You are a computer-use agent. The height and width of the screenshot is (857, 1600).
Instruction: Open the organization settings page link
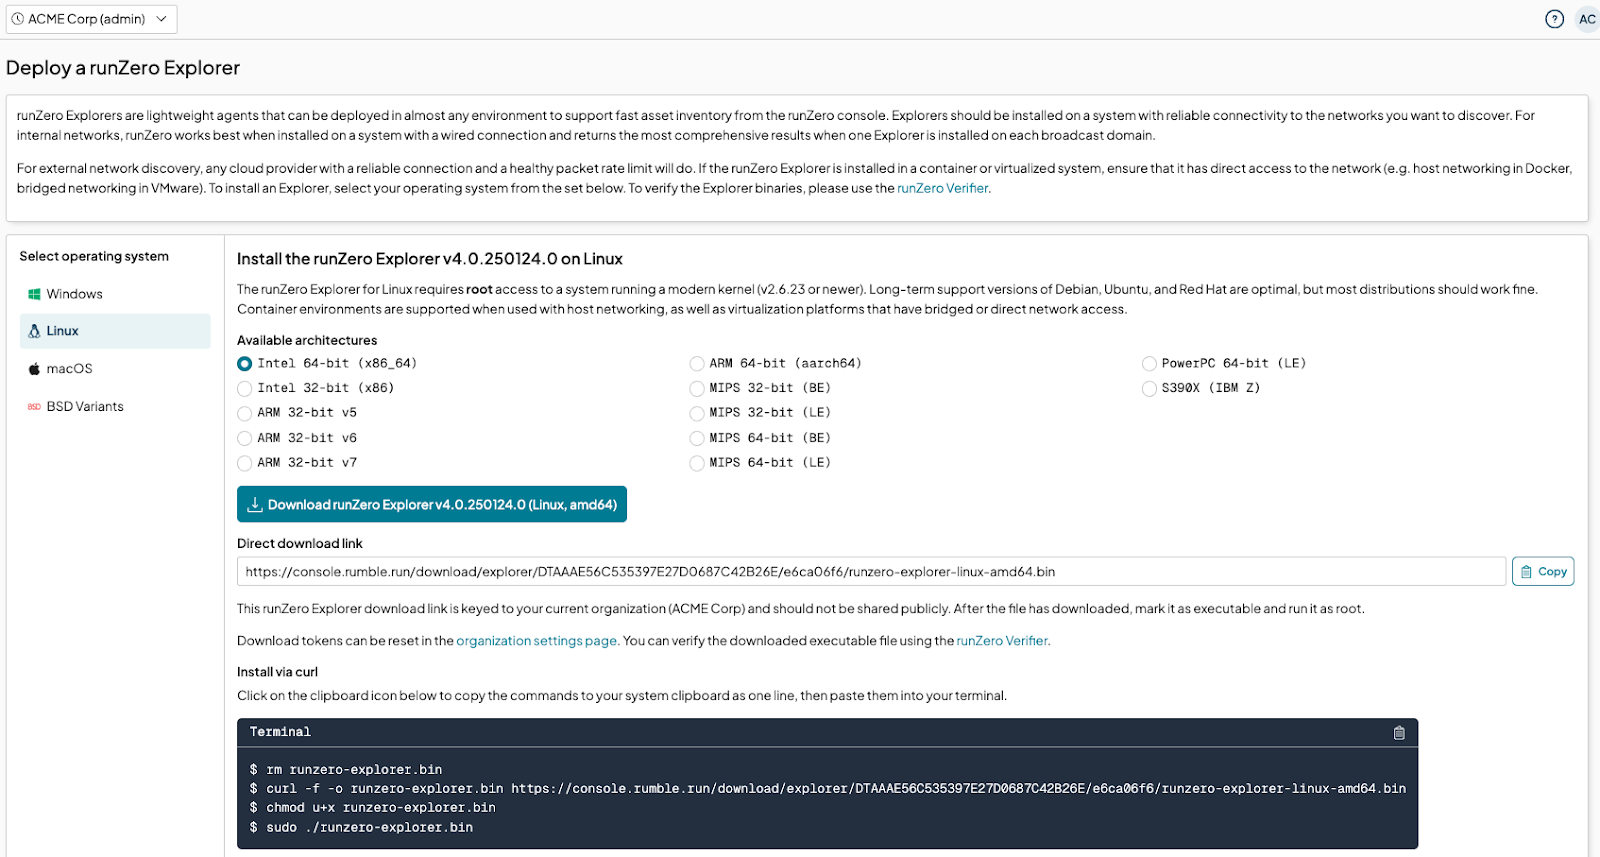(x=536, y=641)
